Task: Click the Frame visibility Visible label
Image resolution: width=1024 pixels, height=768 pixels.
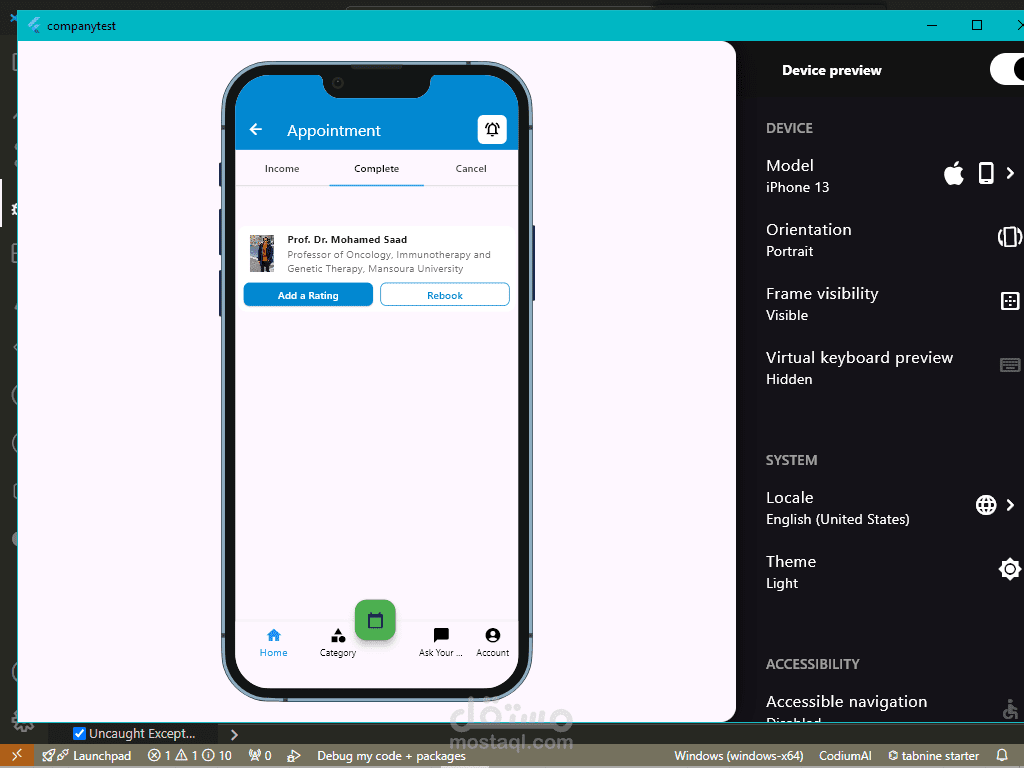Action: 822,304
